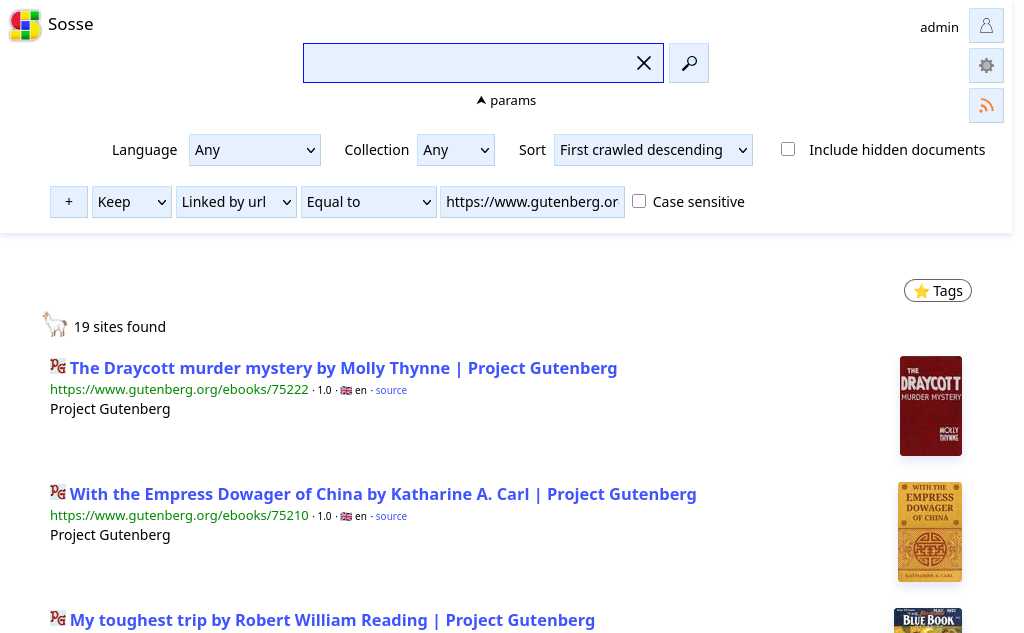Image resolution: width=1024 pixels, height=633 pixels.
Task: Open The Draycott murder mystery result
Action: pyautogui.click(x=344, y=368)
